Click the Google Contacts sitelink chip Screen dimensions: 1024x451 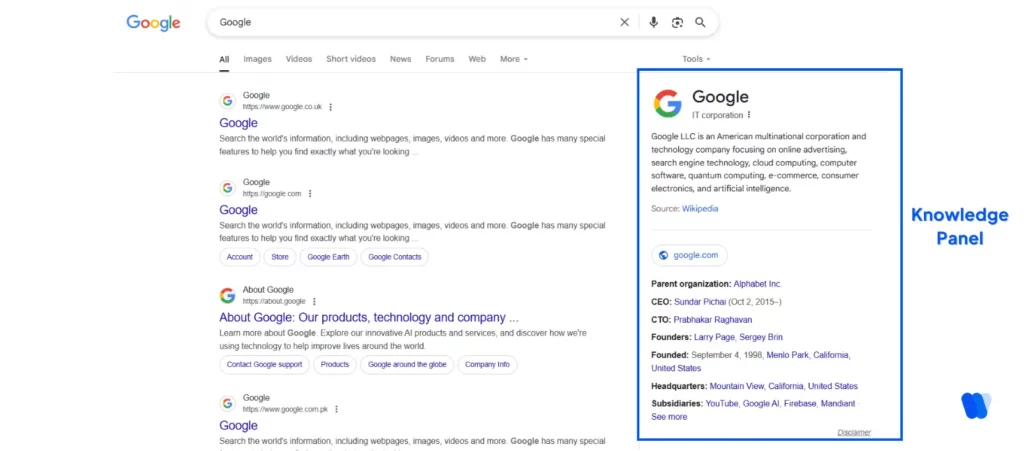tap(394, 257)
